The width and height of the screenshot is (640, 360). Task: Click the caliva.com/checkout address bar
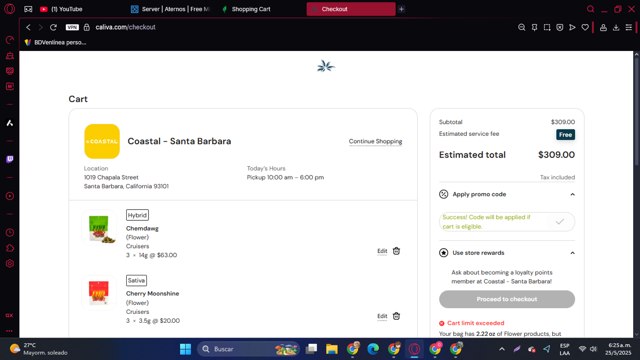pyautogui.click(x=125, y=27)
